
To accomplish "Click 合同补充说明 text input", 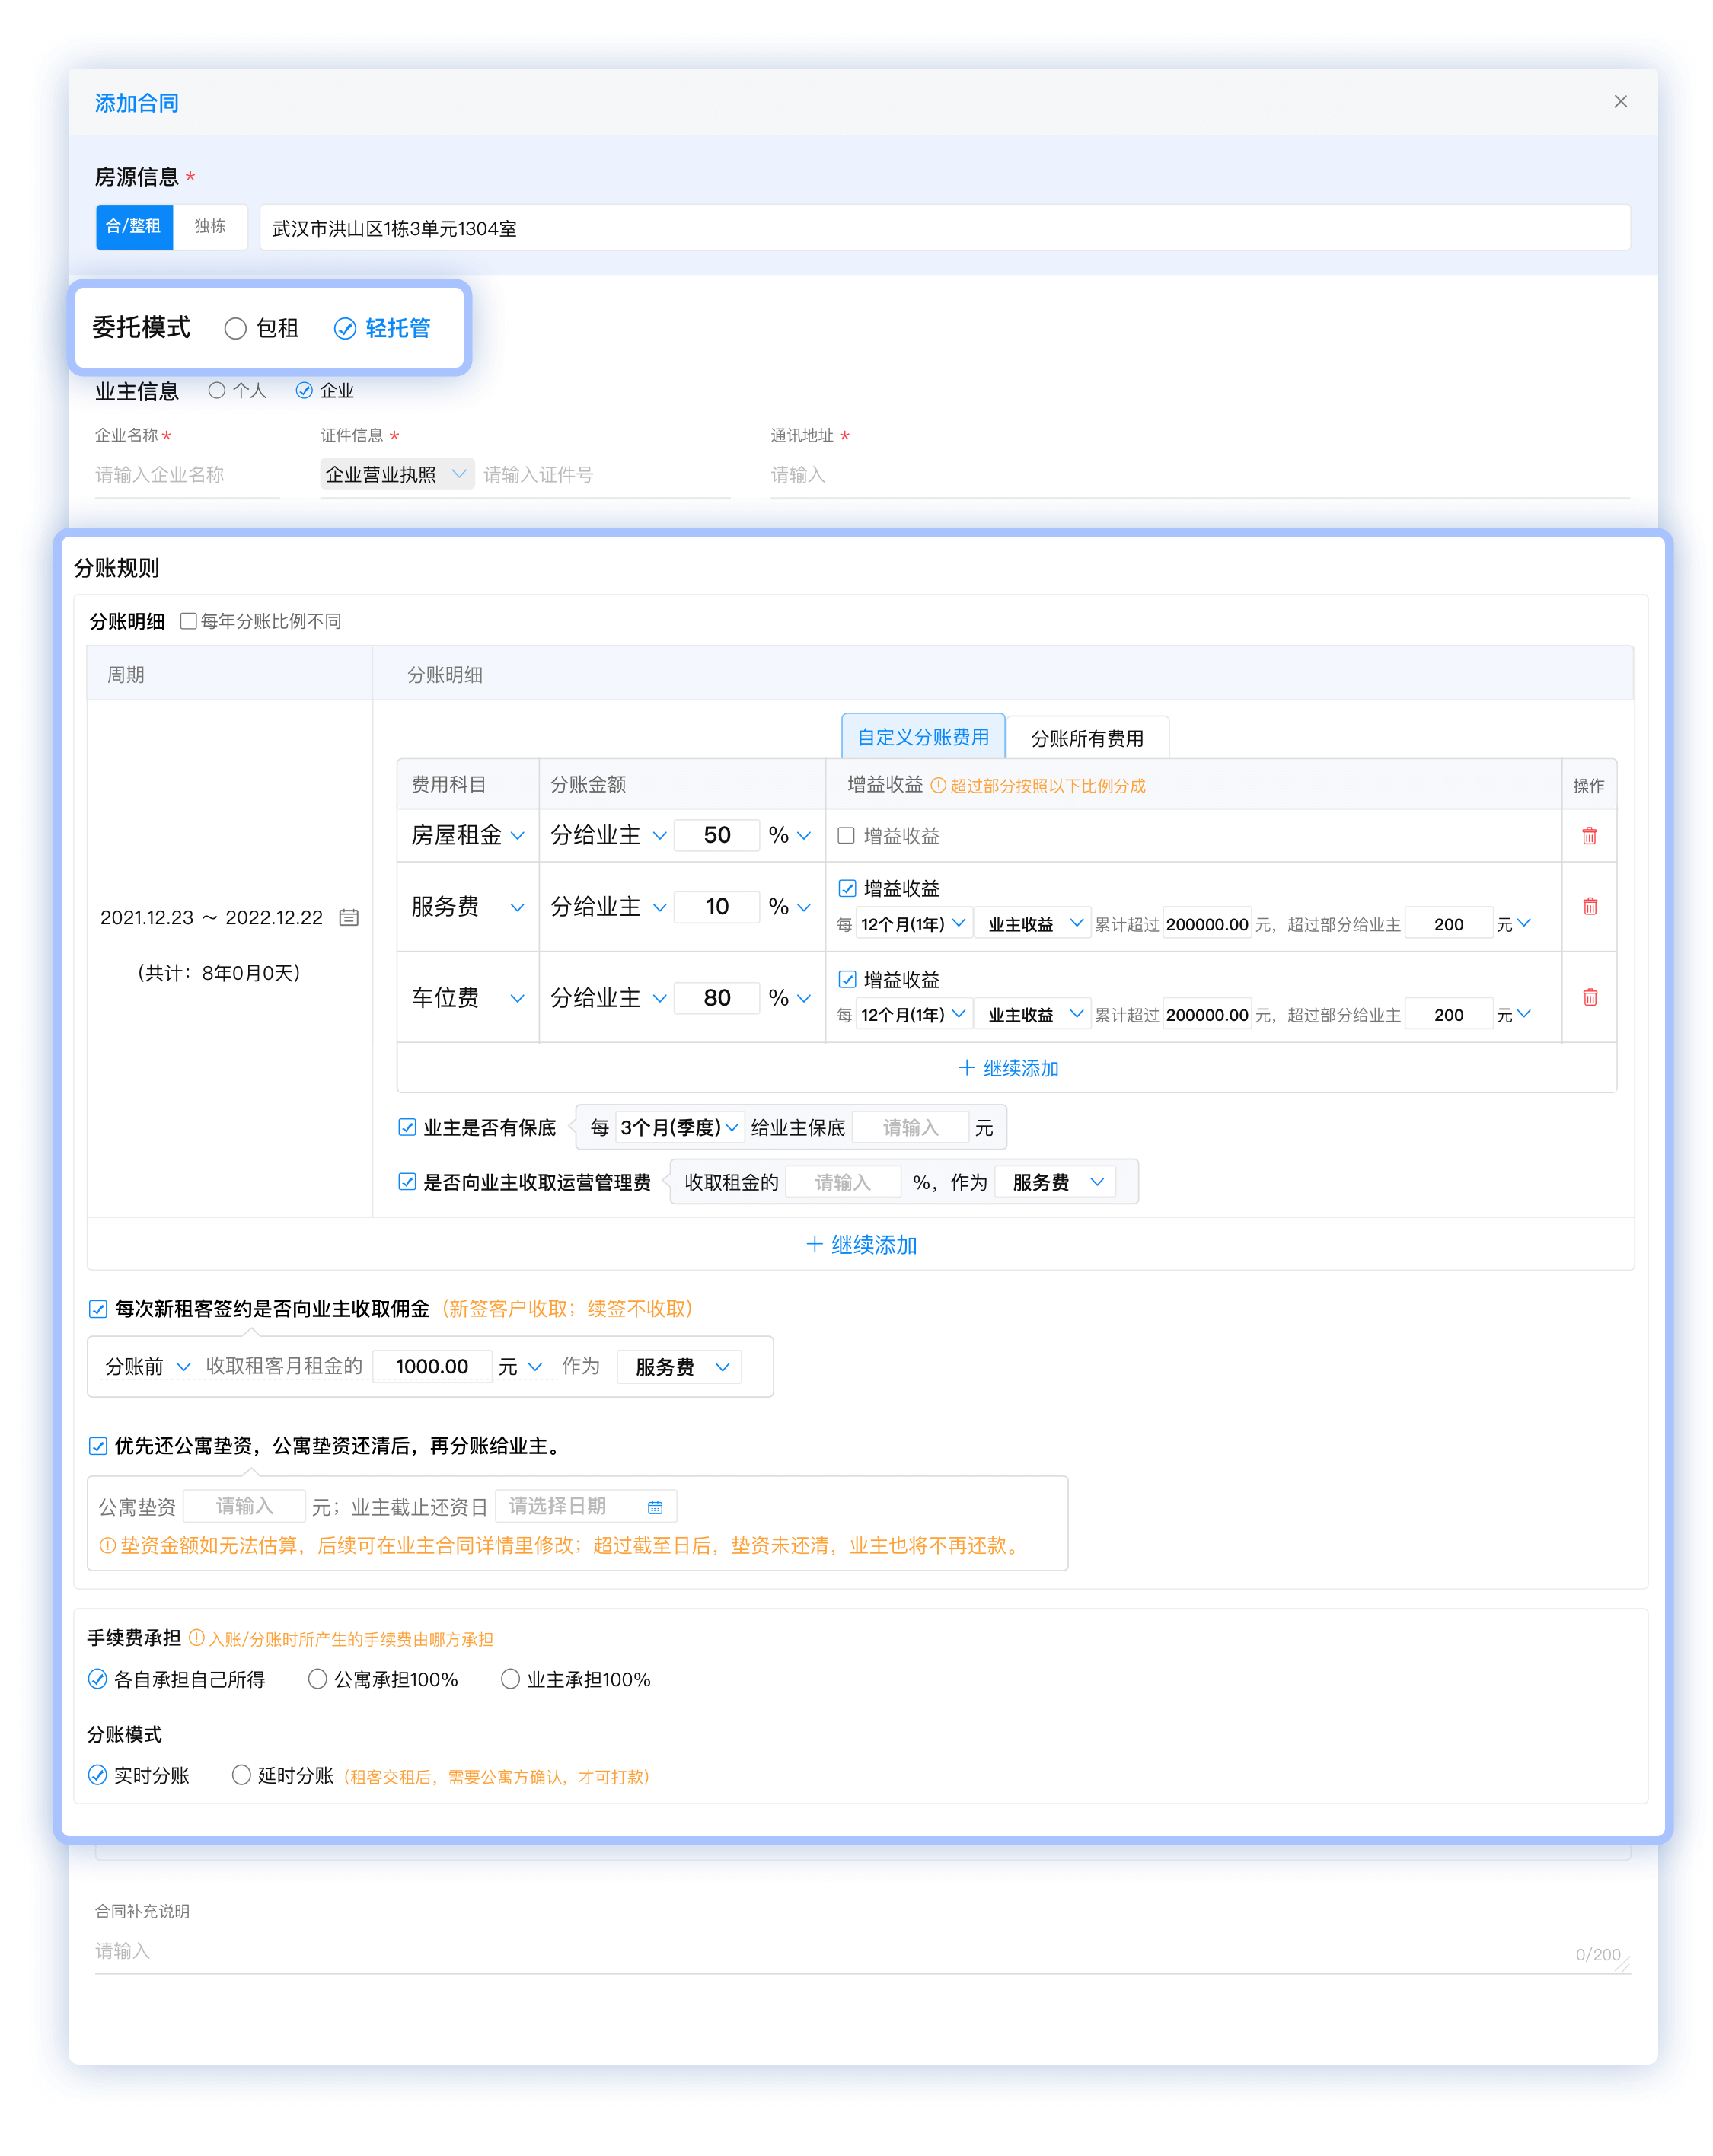I will pos(861,1951).
